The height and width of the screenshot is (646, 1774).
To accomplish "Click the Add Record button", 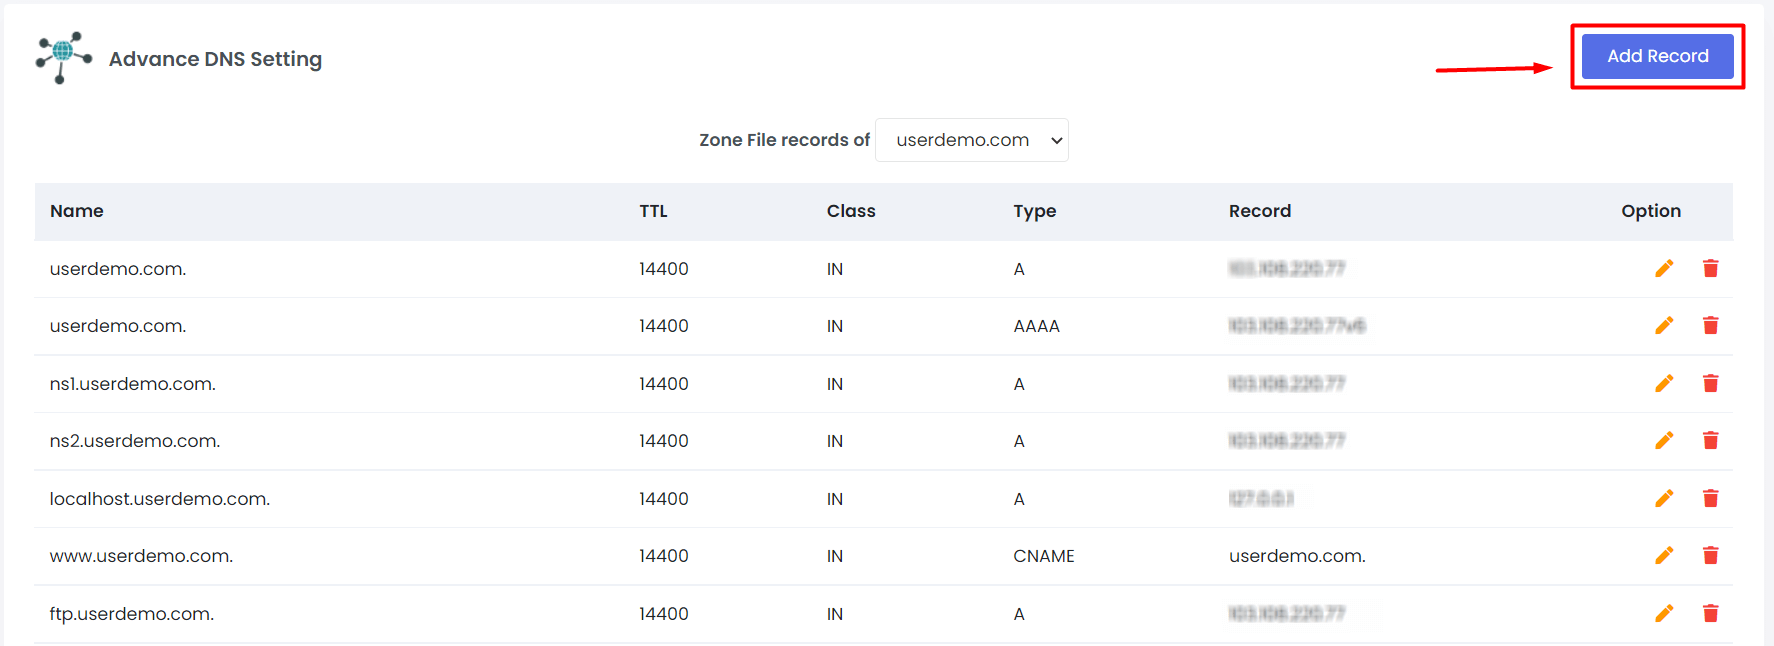I will click(1657, 56).
